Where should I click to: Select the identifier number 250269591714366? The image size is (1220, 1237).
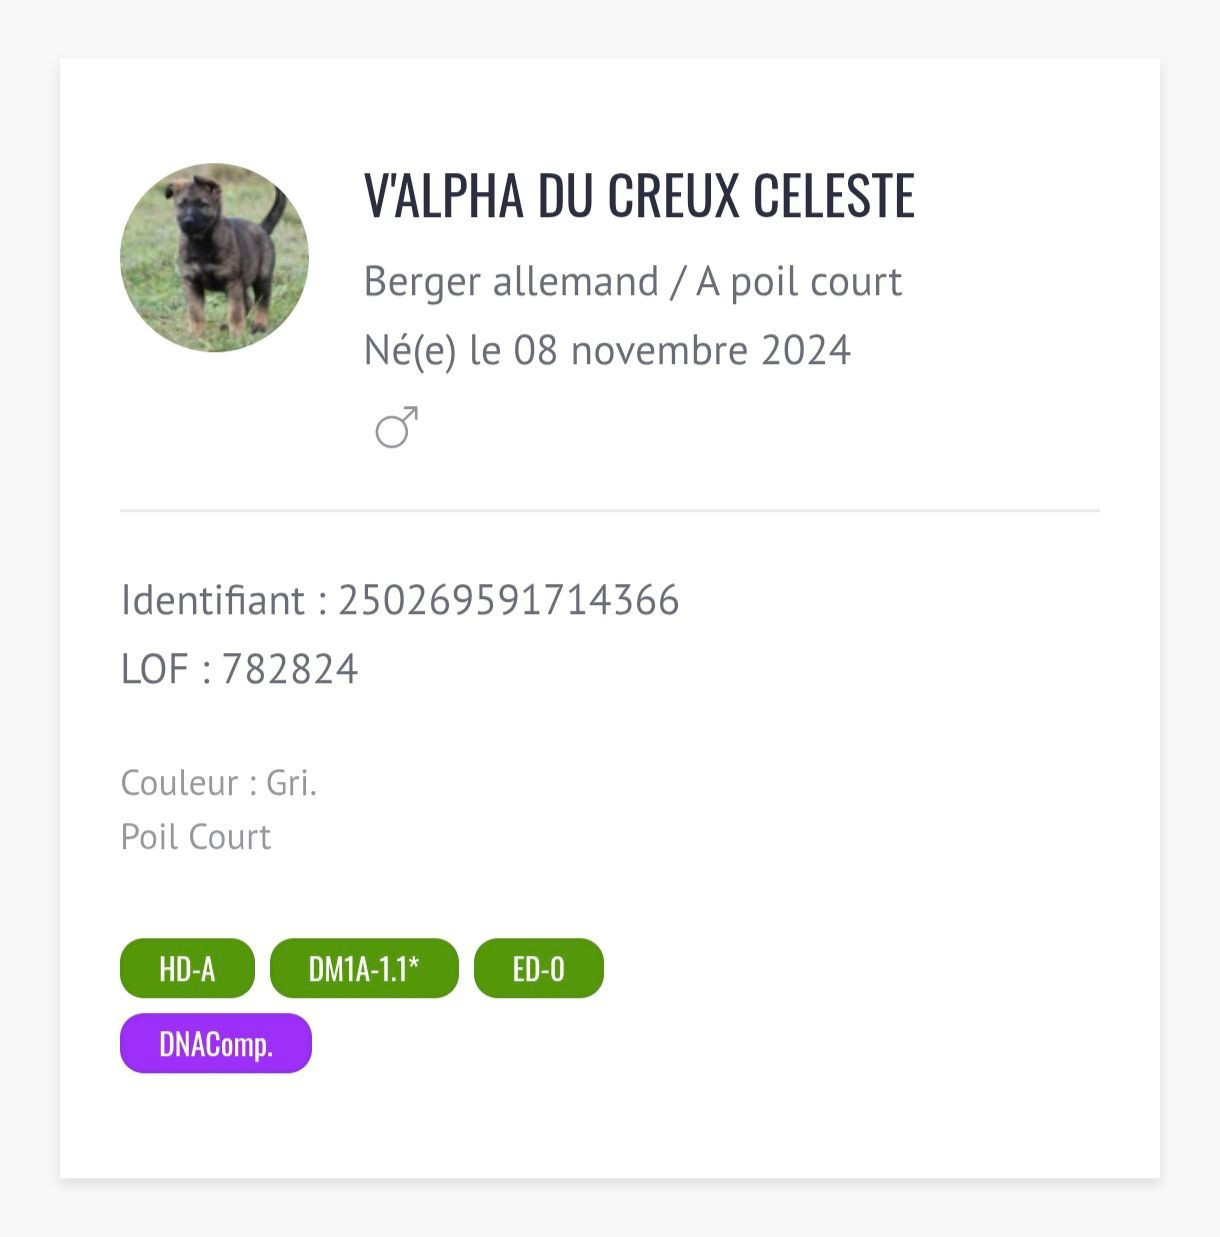(x=509, y=600)
